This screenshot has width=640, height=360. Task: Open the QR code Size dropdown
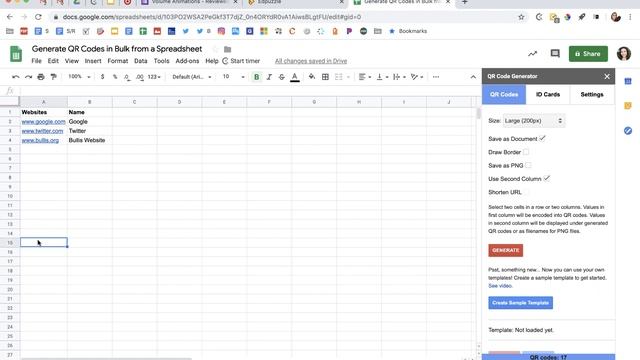534,121
